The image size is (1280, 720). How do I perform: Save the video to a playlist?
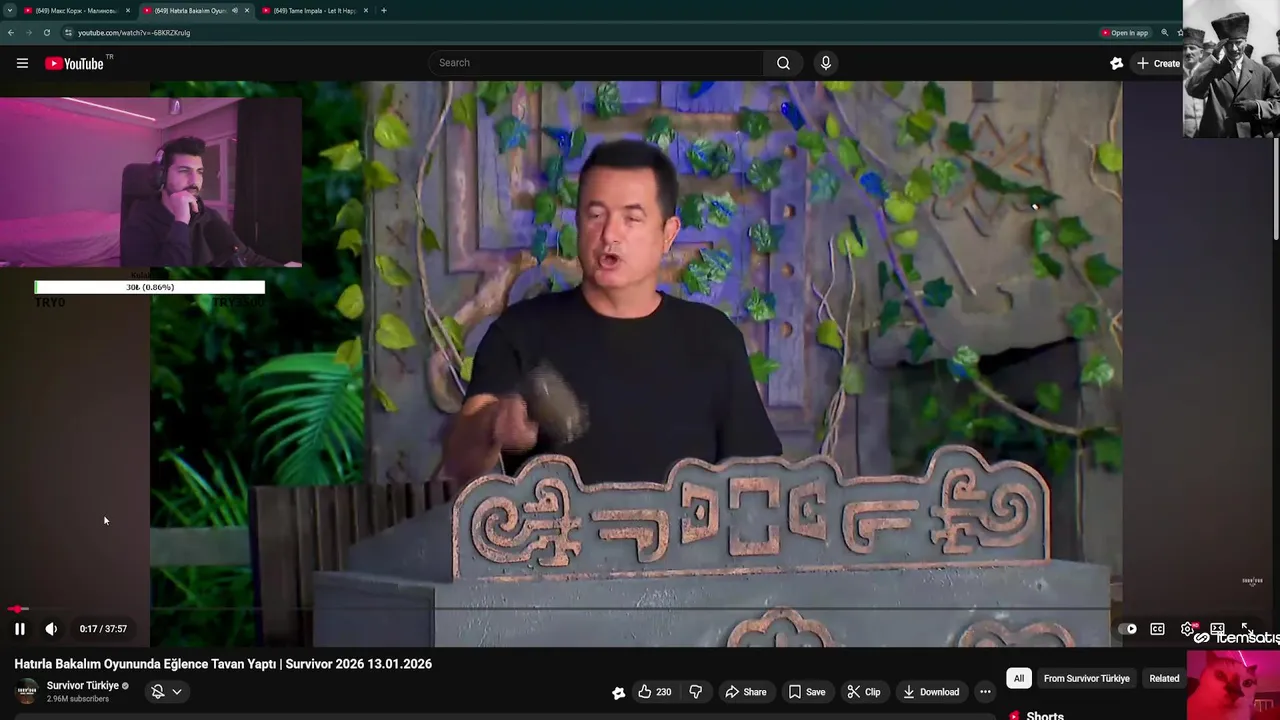click(806, 692)
